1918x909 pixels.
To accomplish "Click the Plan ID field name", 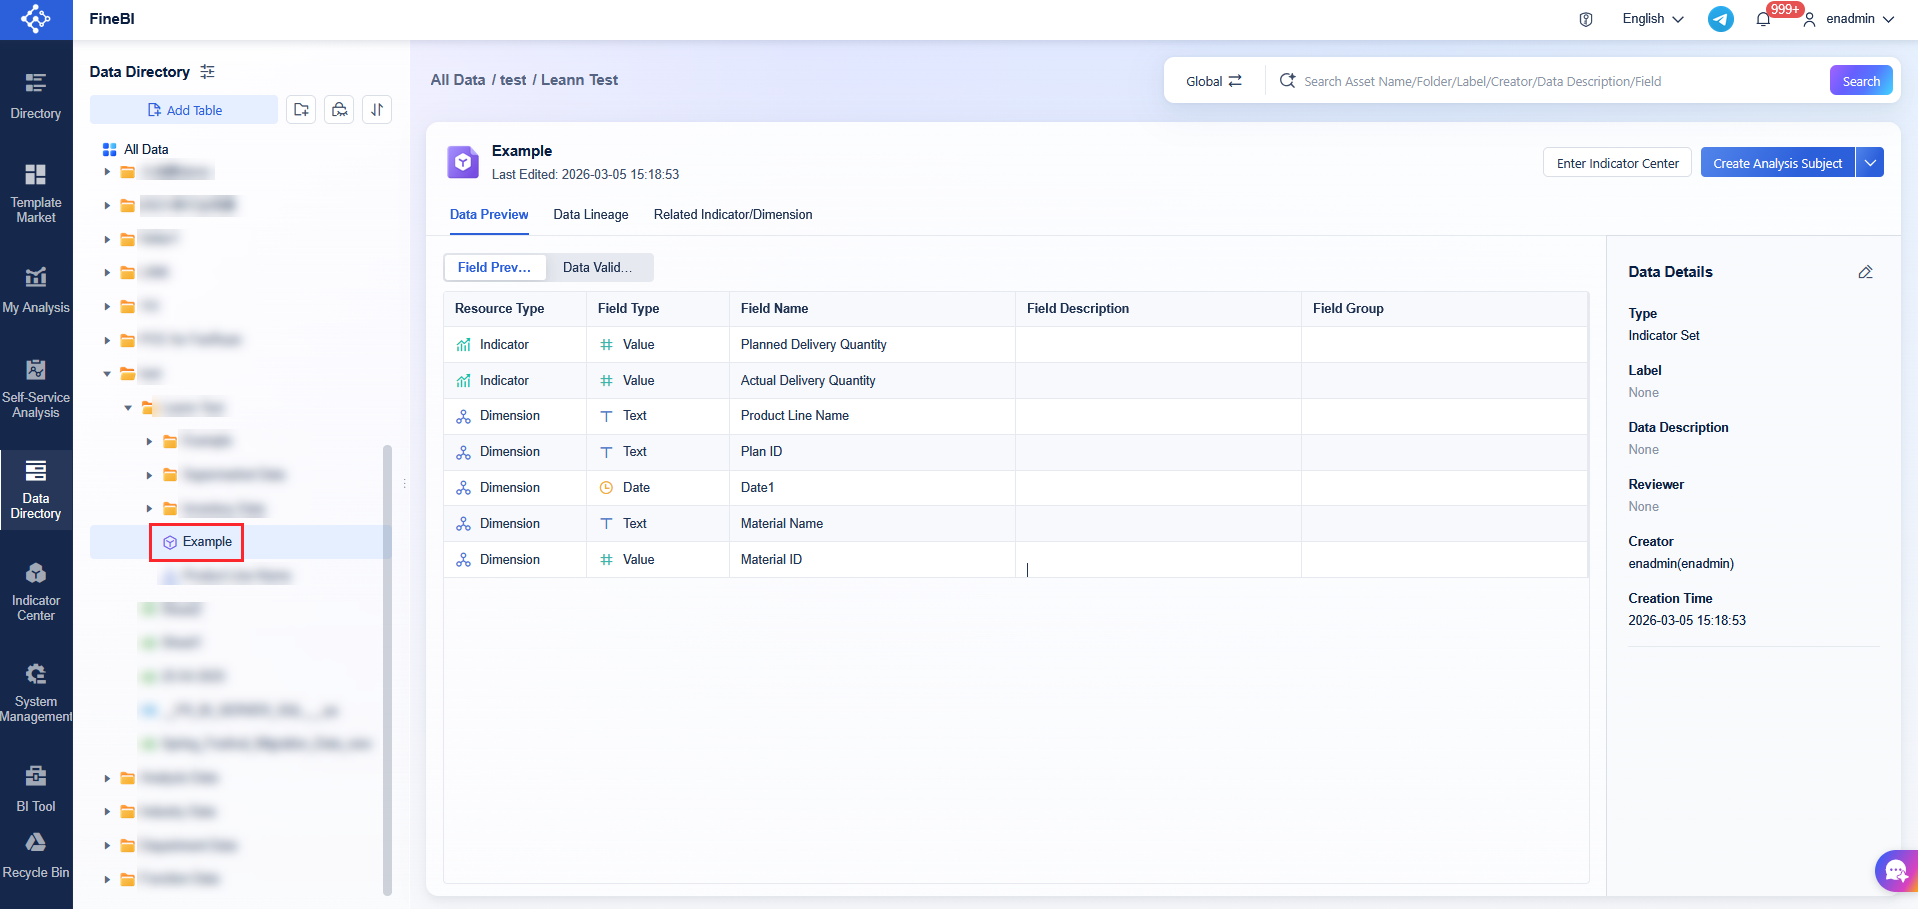I will pyautogui.click(x=762, y=452).
